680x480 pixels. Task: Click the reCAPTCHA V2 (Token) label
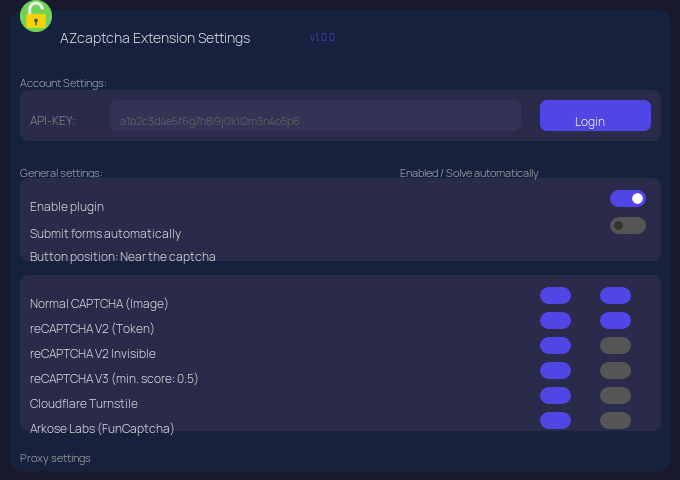[92, 329]
